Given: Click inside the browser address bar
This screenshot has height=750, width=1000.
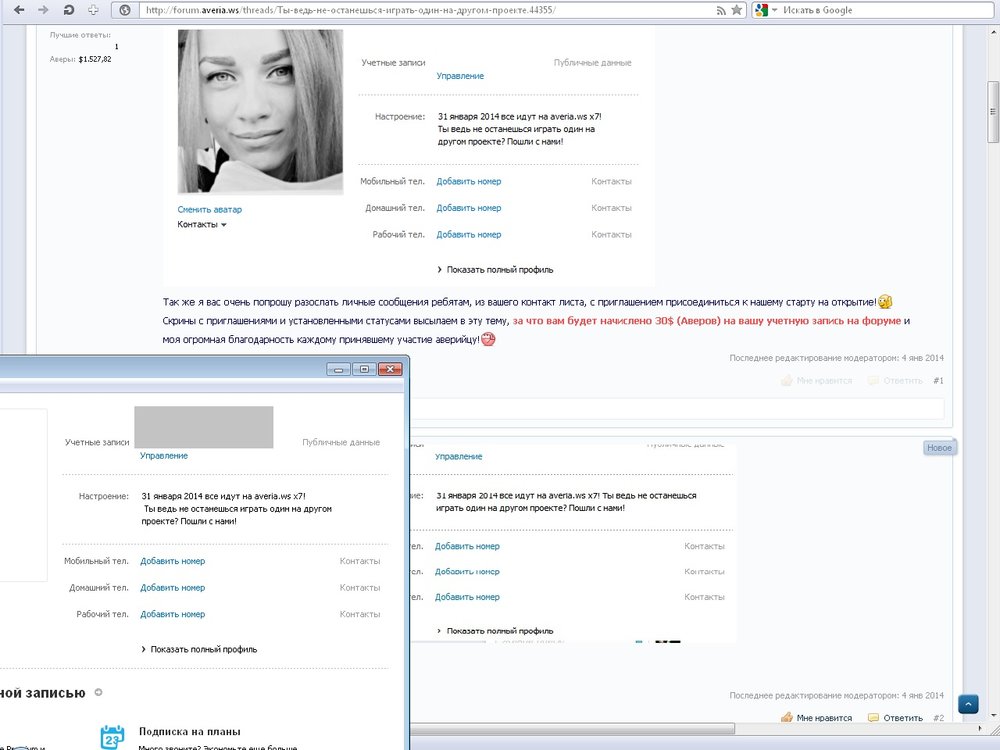Looking at the screenshot, I should (400, 10).
